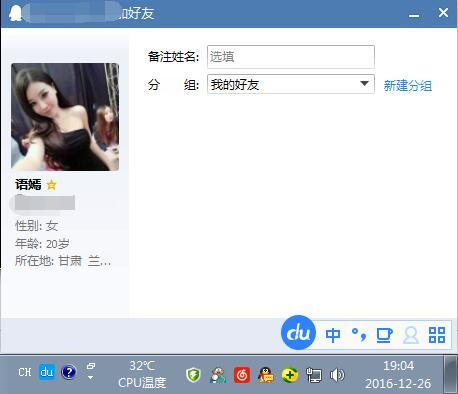This screenshot has width=458, height=394.
Task: Click the QQ penguin tray icon
Action: [266, 375]
